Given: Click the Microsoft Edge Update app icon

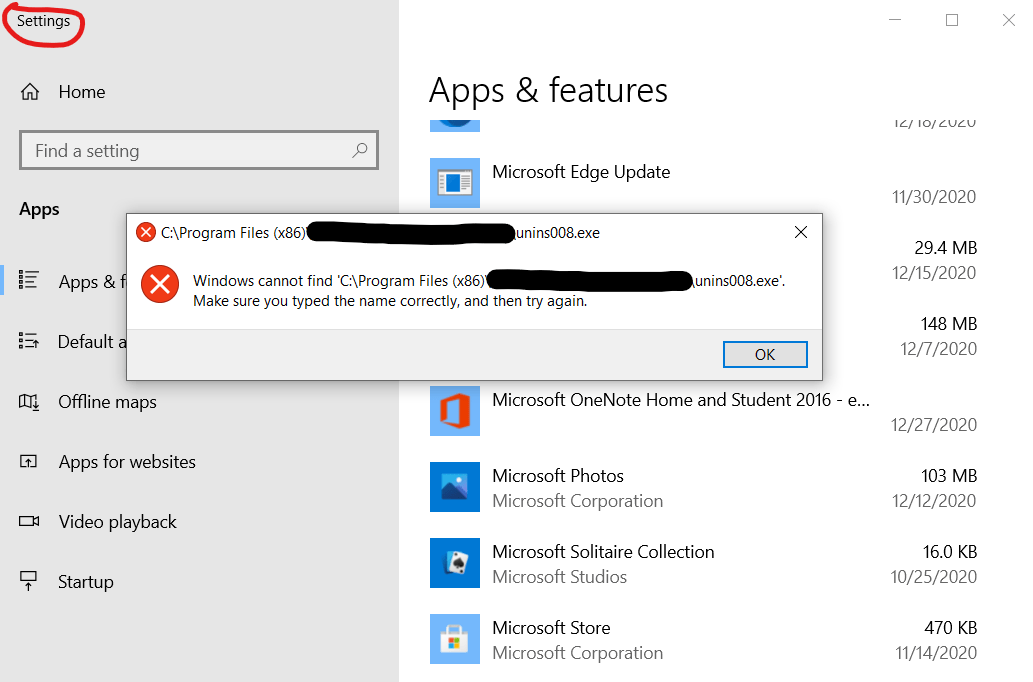Looking at the screenshot, I should [455, 183].
